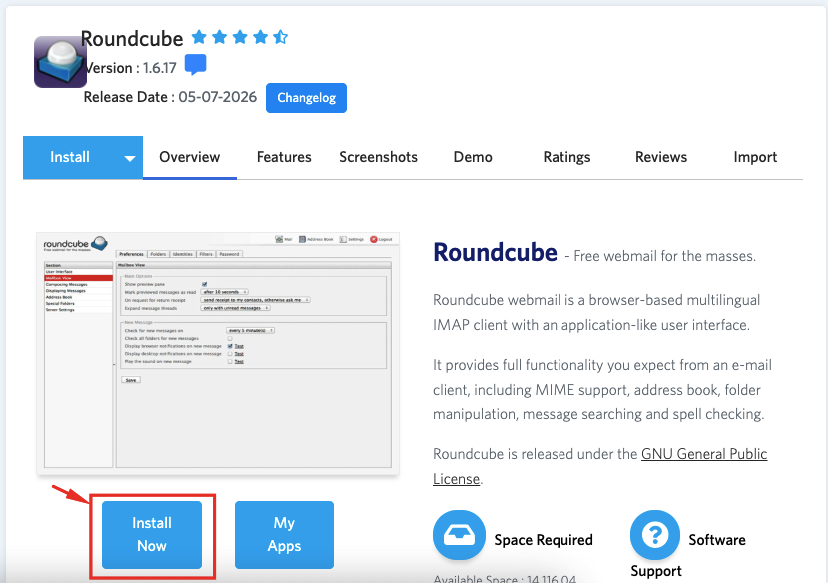Click the Space Required label
The image size is (828, 583).
point(543,540)
